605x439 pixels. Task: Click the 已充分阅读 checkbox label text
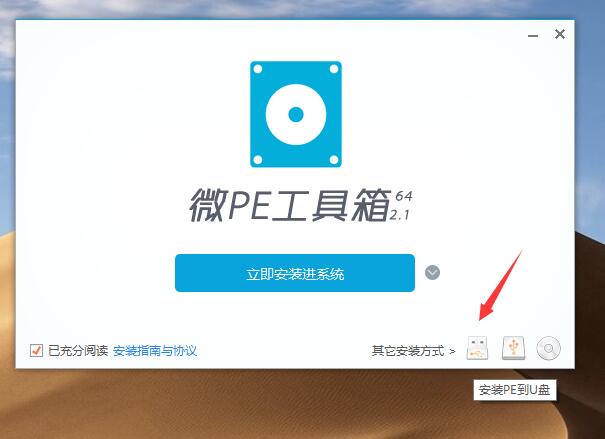[78, 351]
